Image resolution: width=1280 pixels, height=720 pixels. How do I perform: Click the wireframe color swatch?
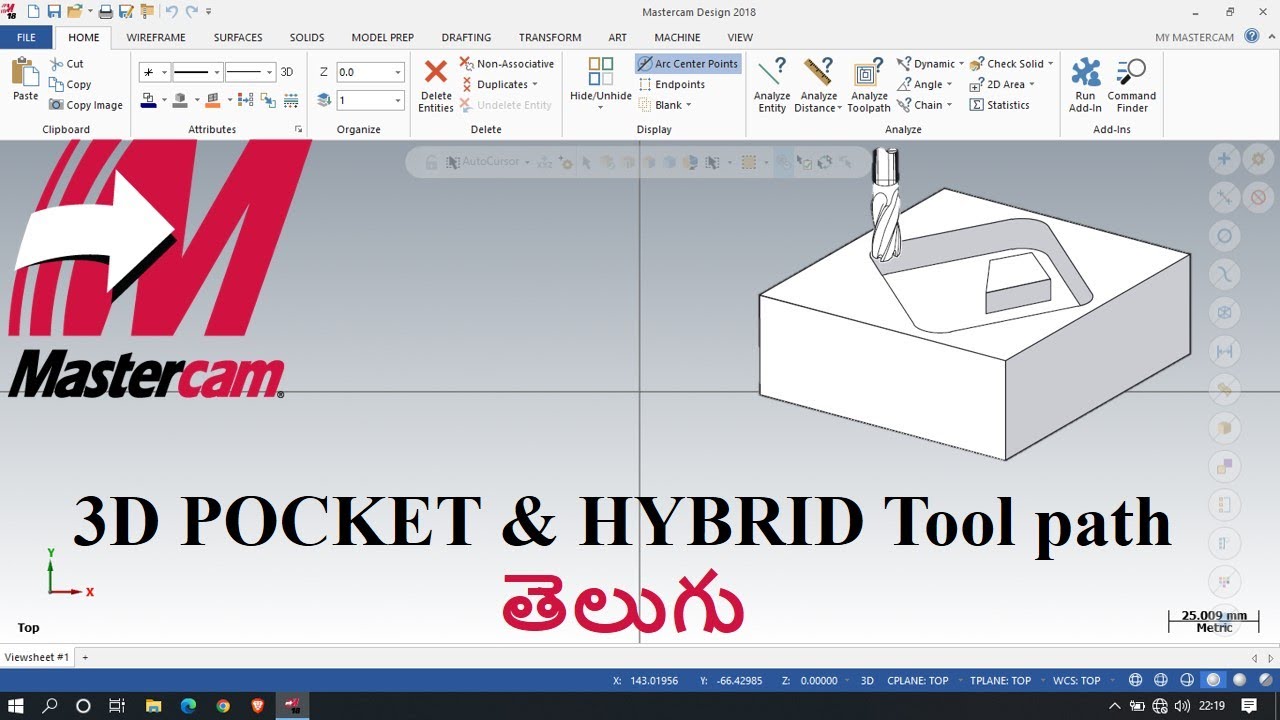(x=148, y=100)
